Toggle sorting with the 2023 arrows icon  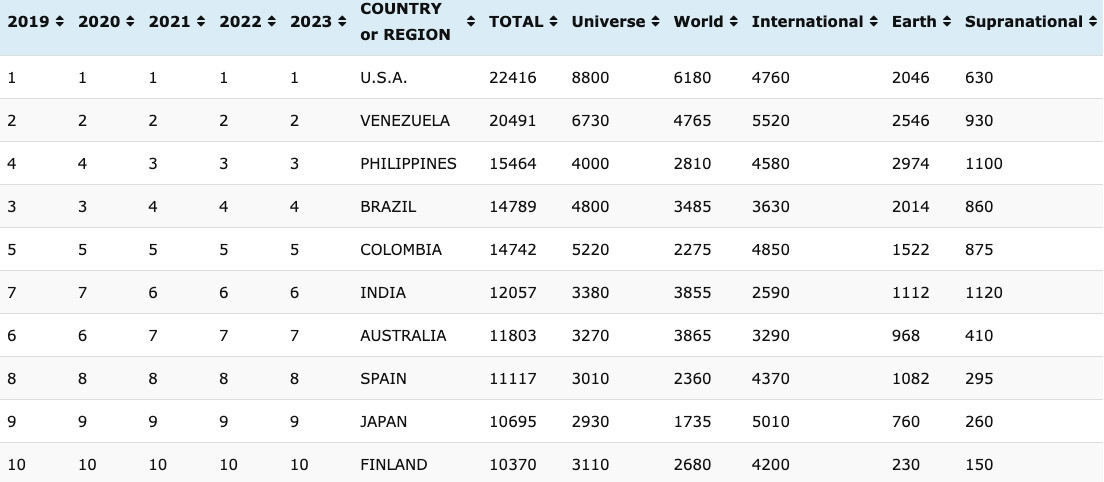341,22
